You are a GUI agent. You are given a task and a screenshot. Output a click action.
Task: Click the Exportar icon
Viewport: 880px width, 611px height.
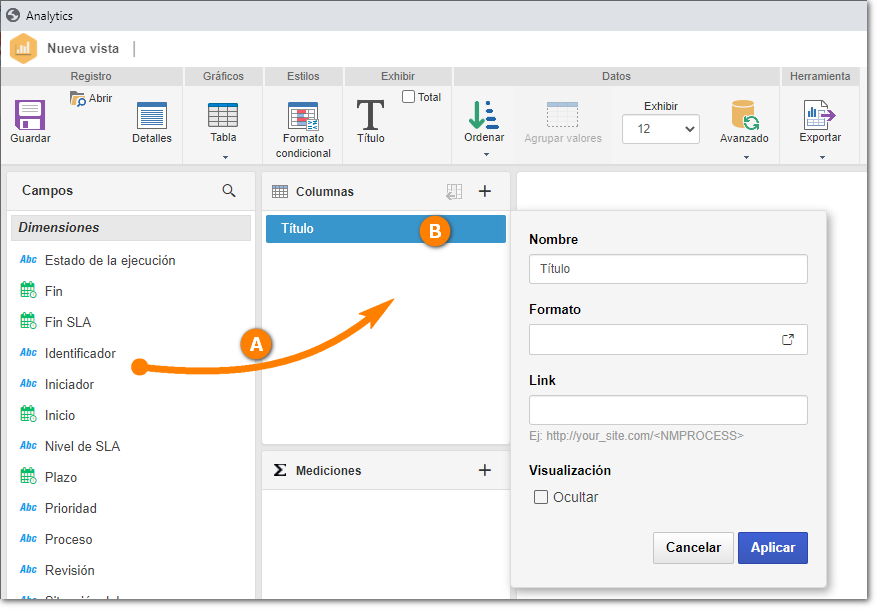pos(819,115)
